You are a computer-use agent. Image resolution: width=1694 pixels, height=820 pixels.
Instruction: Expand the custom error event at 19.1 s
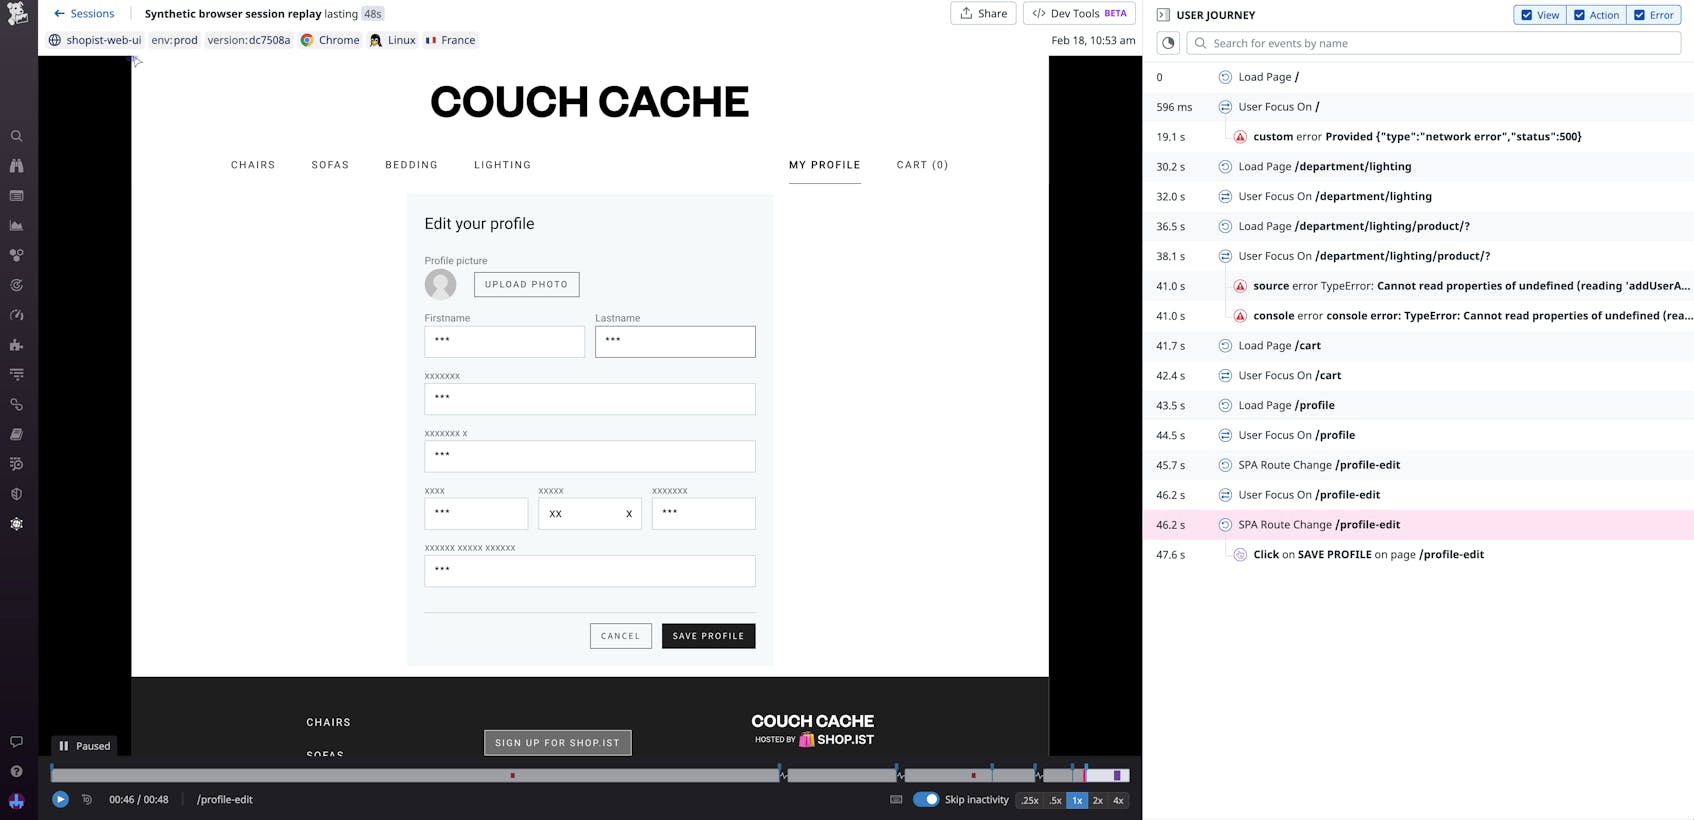(x=1416, y=137)
